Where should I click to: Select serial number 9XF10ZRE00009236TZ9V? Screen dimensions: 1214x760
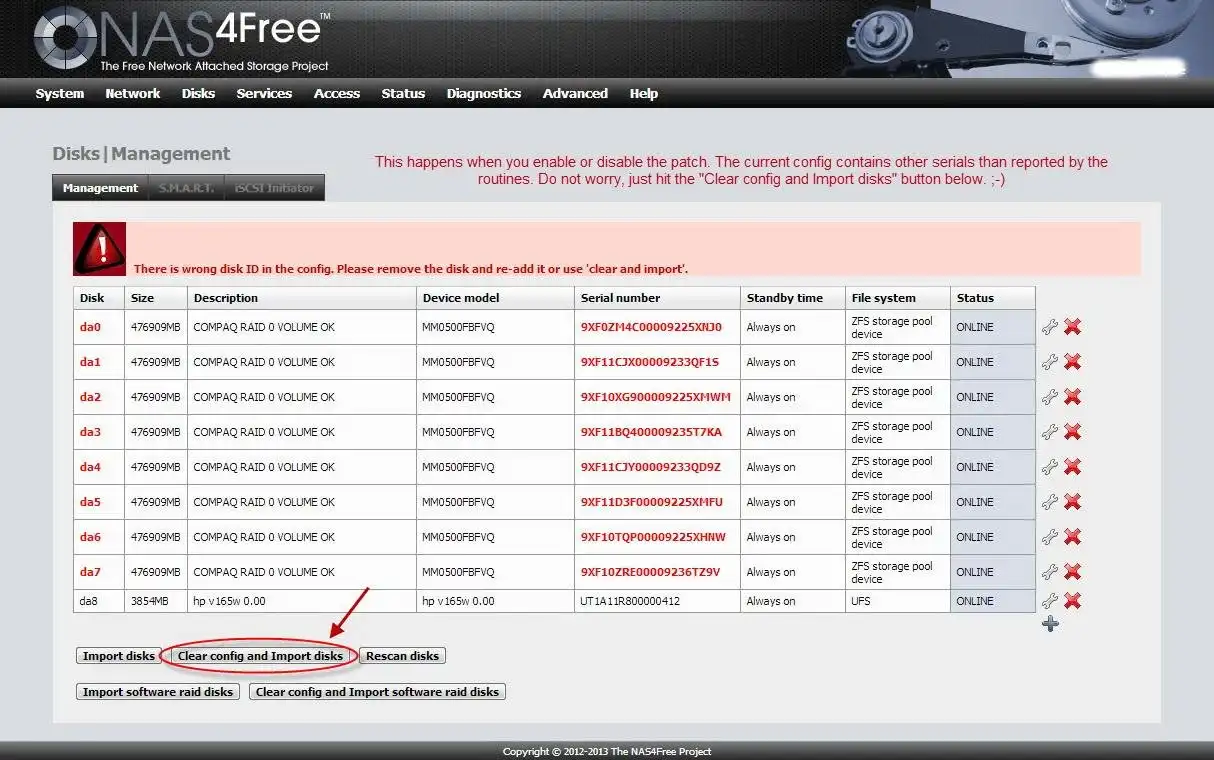coord(650,572)
